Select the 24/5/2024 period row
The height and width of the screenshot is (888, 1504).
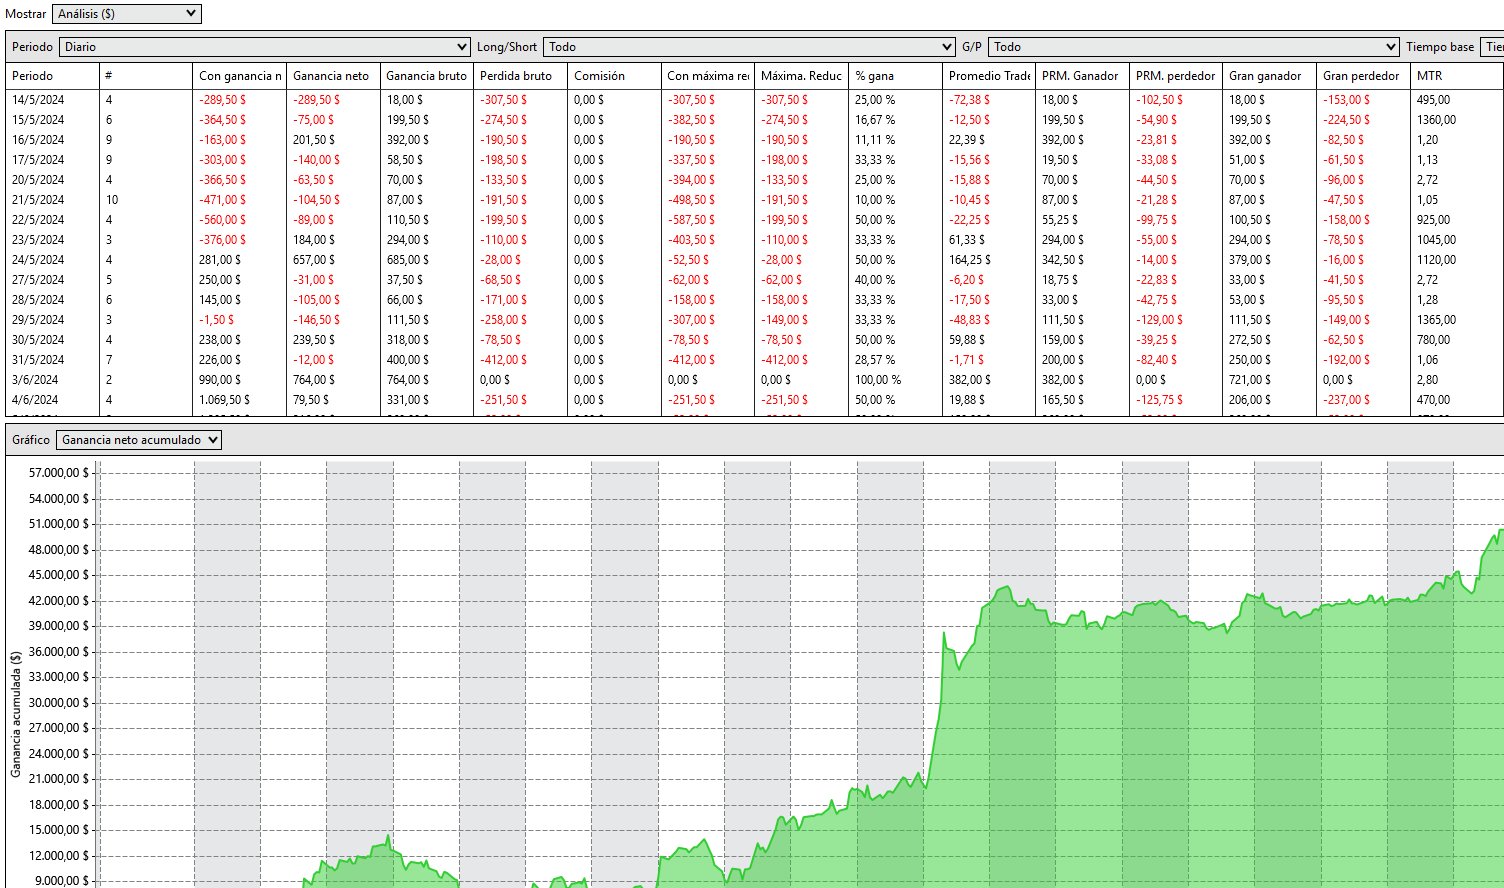click(x=754, y=260)
